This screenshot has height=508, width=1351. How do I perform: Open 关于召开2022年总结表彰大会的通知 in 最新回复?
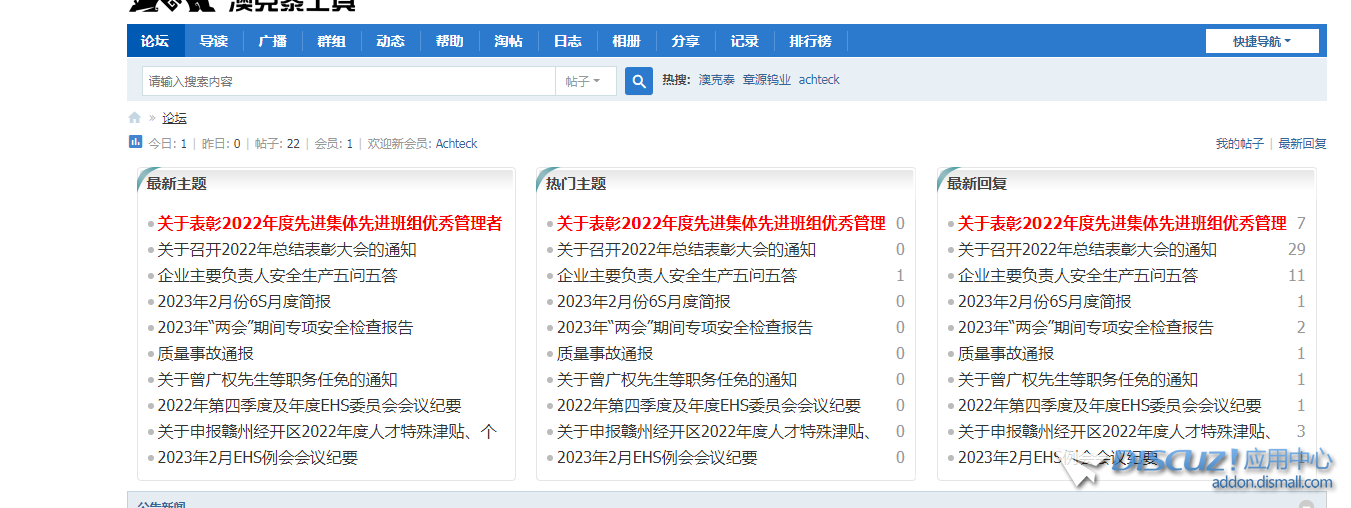(x=1087, y=250)
